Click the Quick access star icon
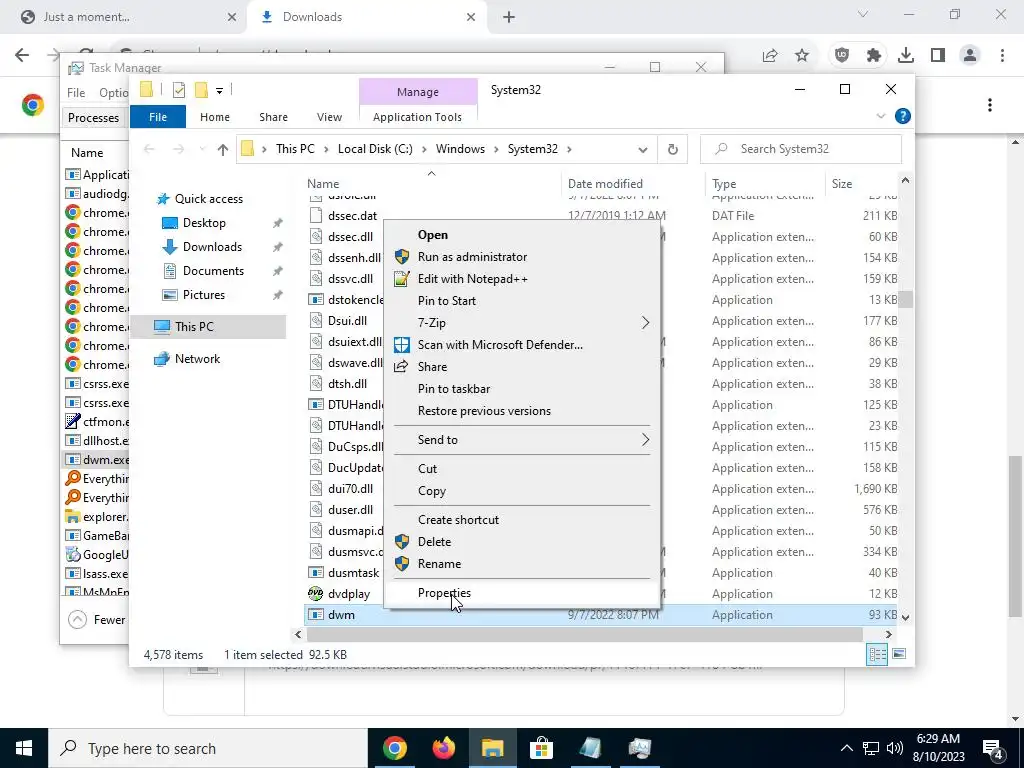Screen dimensions: 1024x768 coord(163,199)
